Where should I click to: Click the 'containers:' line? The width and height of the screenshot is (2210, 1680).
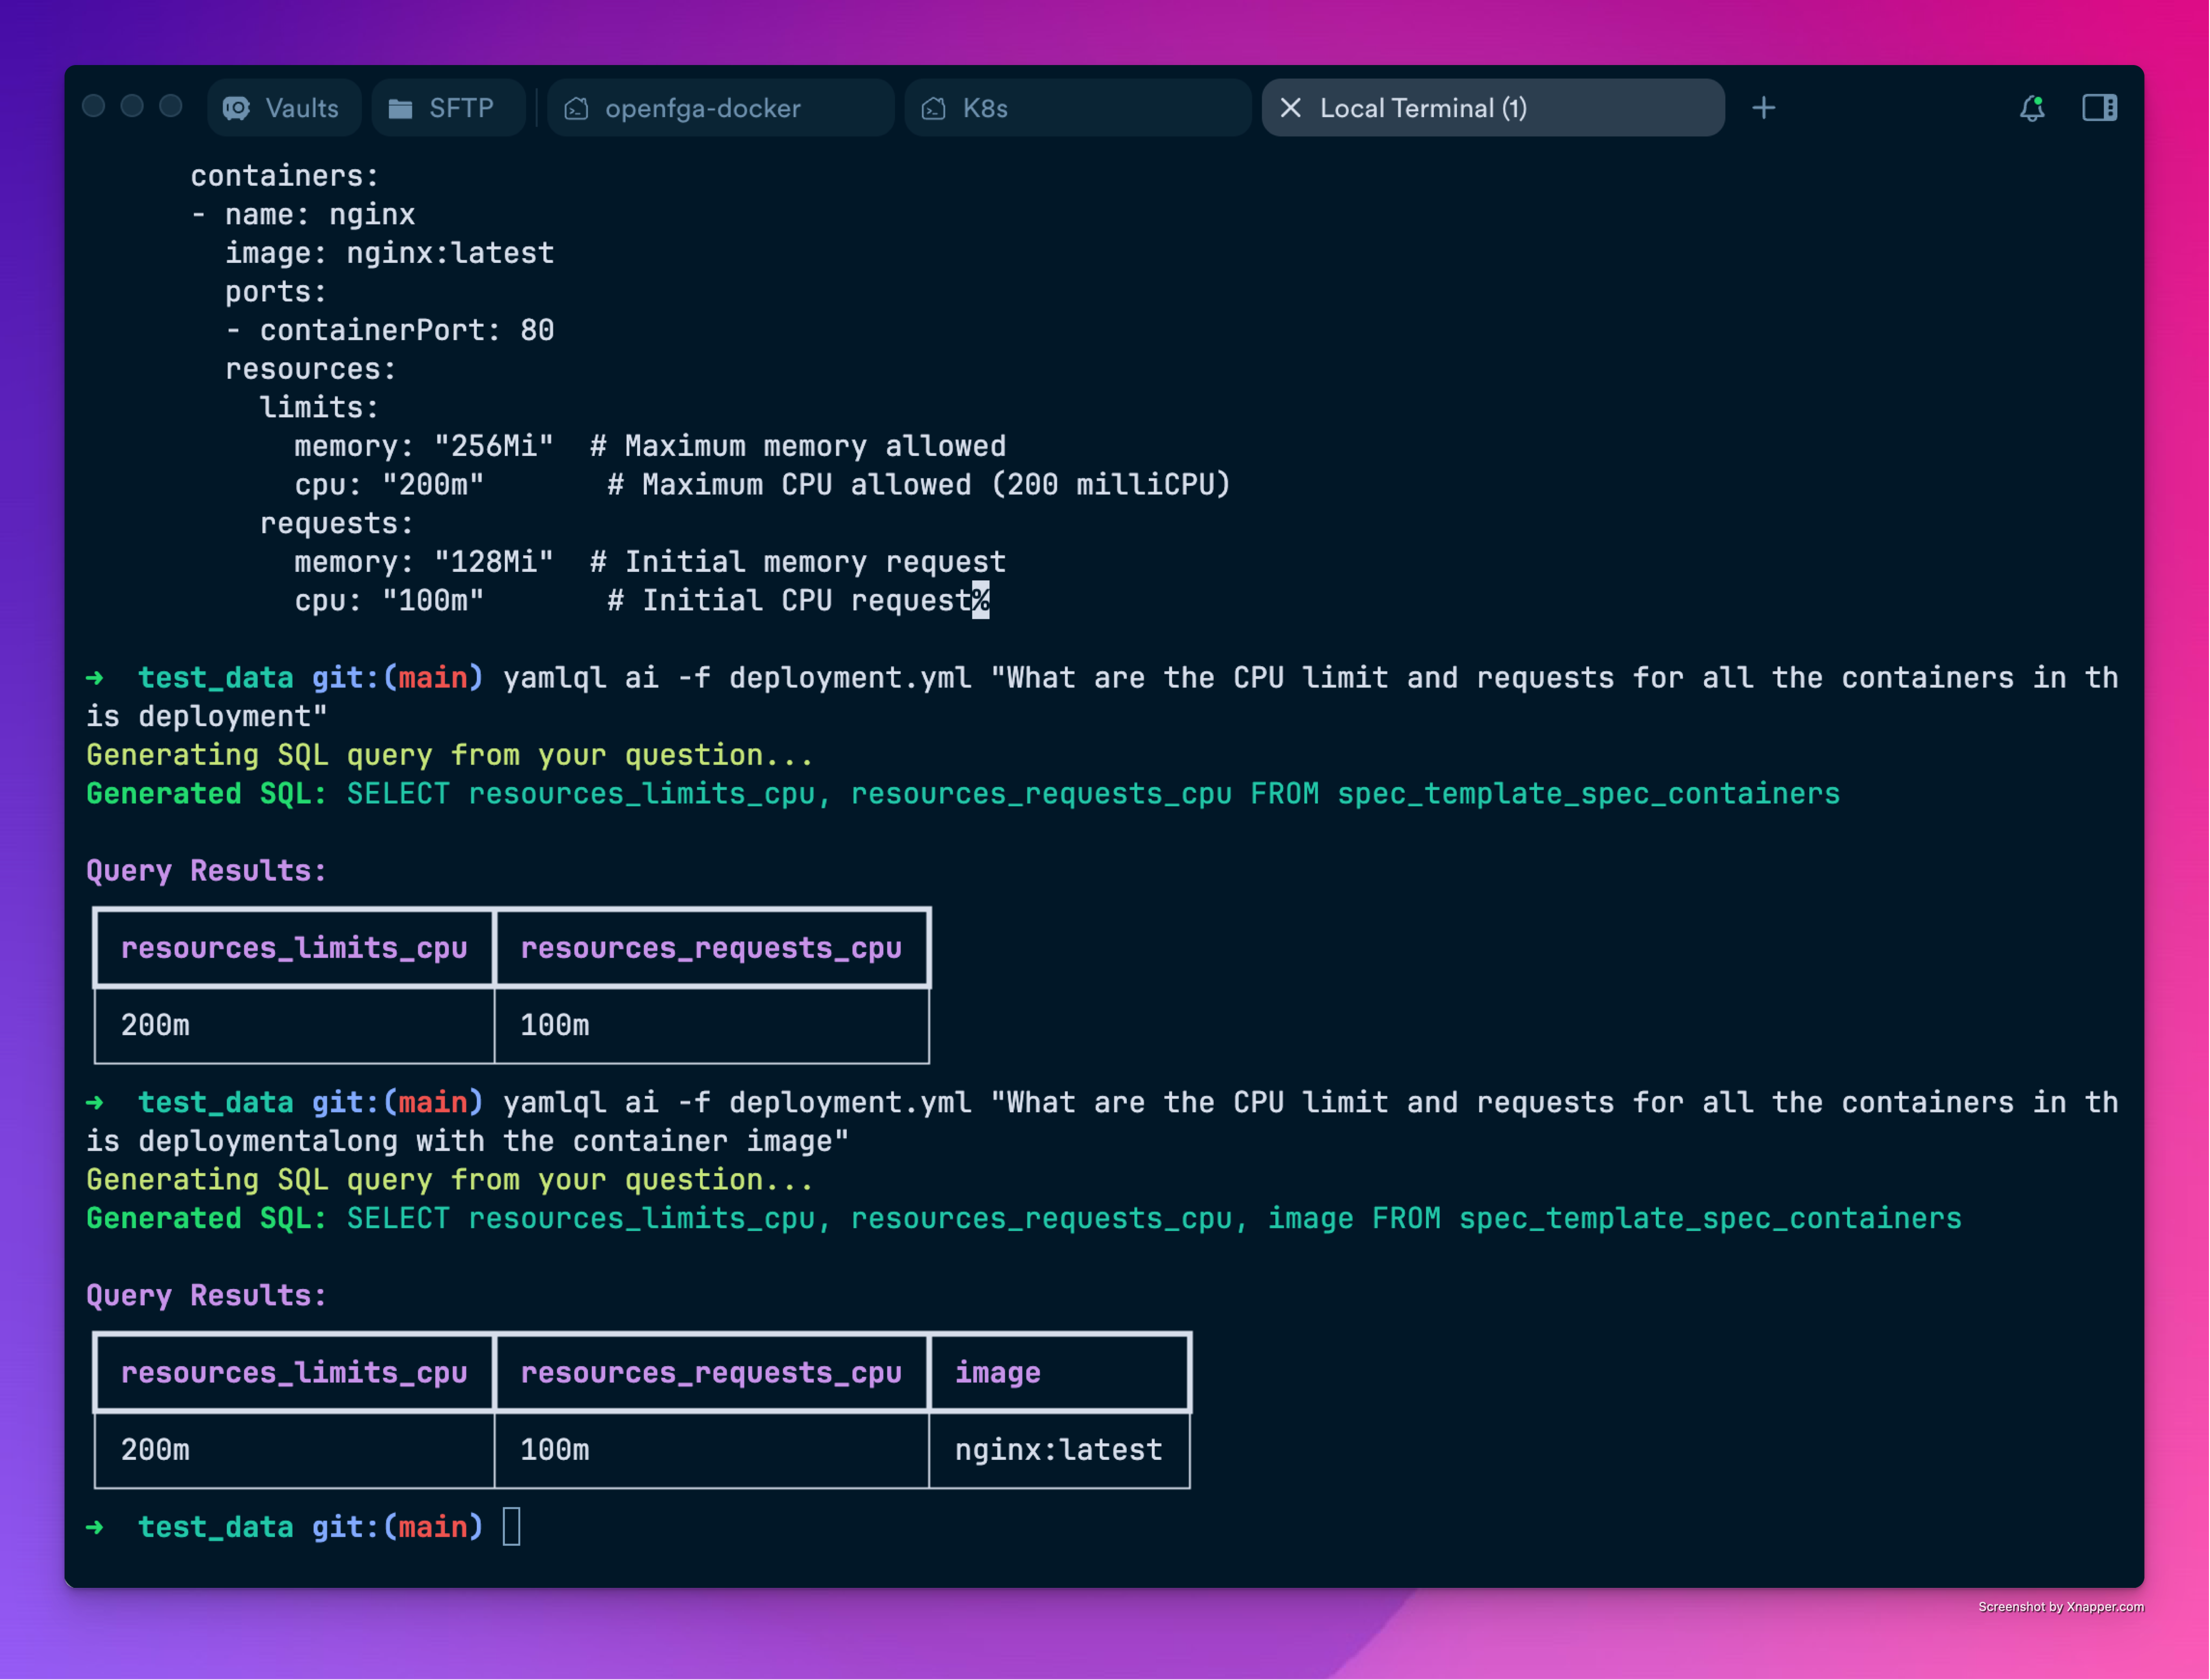pyautogui.click(x=285, y=176)
